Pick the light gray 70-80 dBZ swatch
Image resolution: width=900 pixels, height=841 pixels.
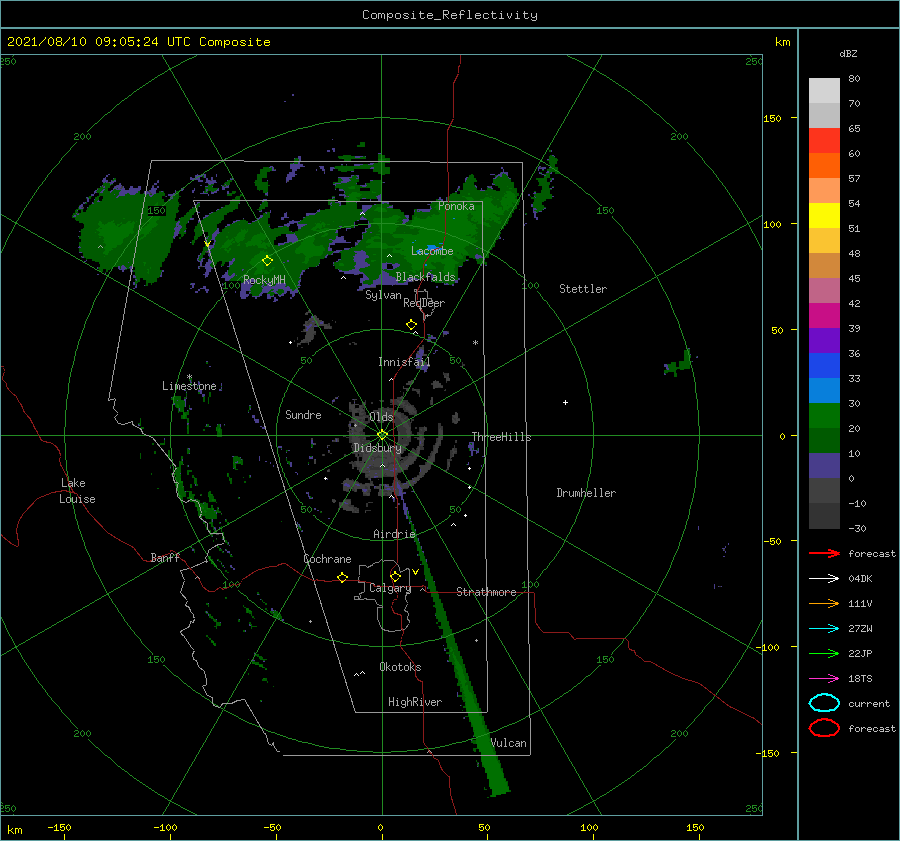click(824, 91)
